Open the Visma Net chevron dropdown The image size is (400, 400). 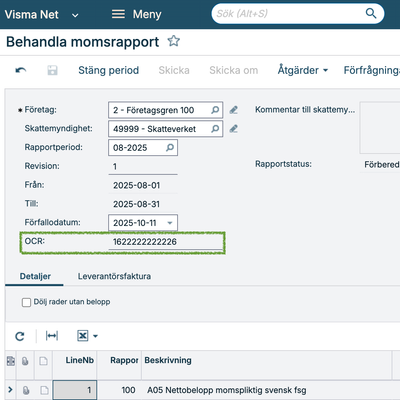tap(75, 15)
